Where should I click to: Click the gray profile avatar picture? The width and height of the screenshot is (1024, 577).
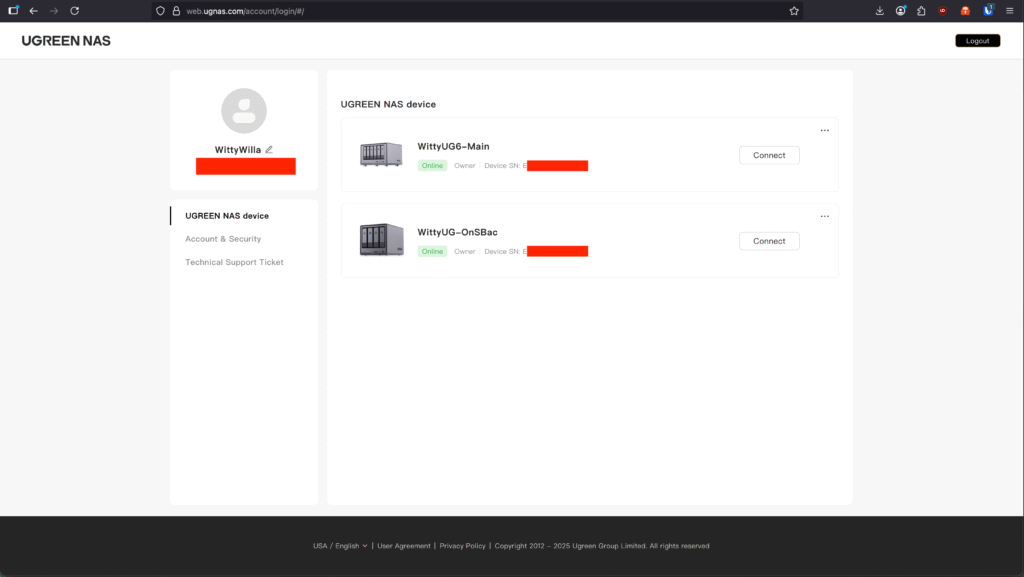tap(243, 111)
